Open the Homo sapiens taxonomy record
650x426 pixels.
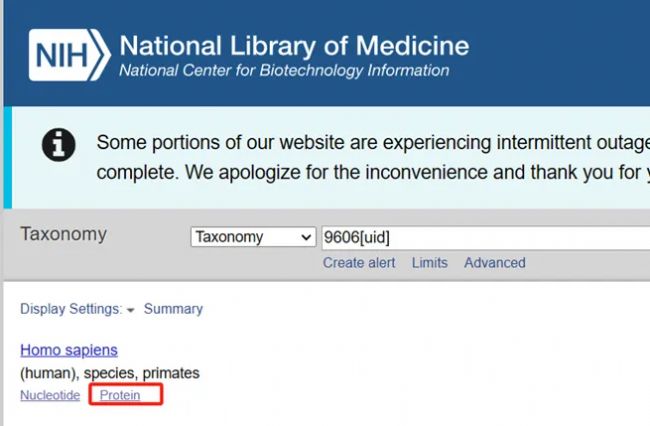69,351
